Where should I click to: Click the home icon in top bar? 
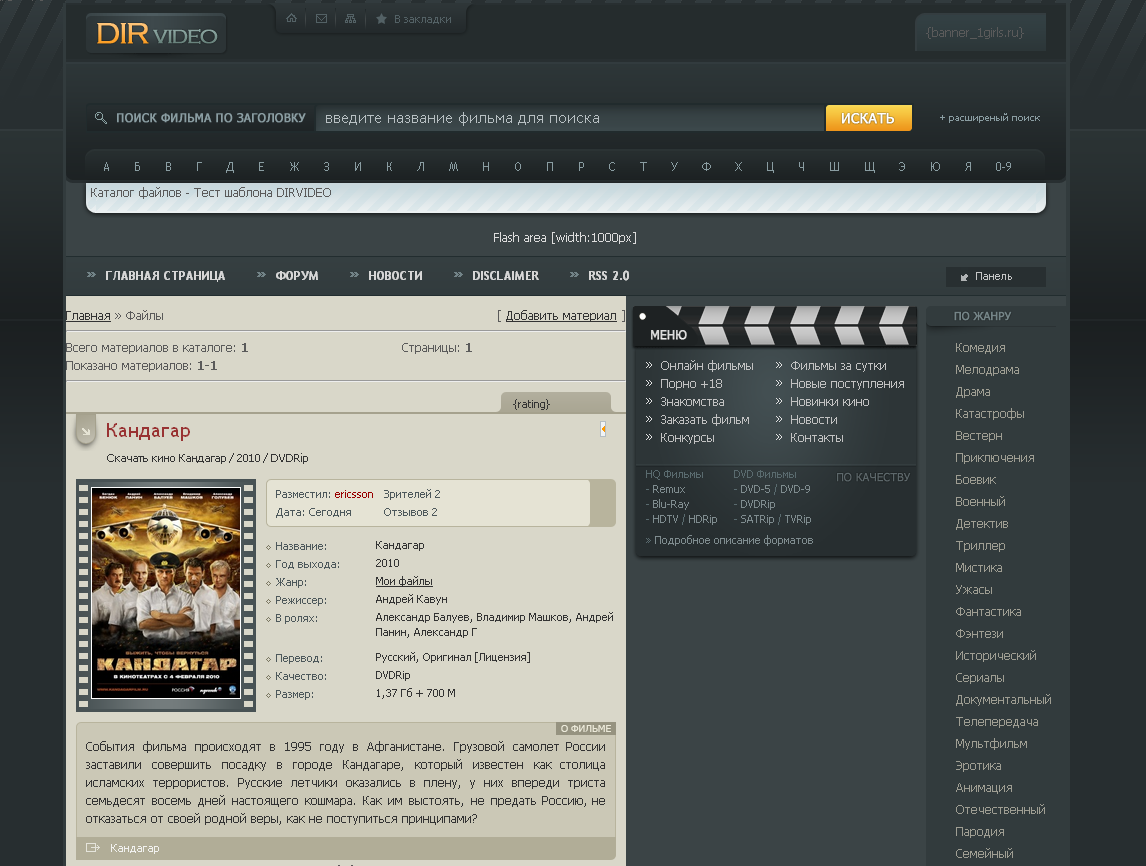click(291, 19)
